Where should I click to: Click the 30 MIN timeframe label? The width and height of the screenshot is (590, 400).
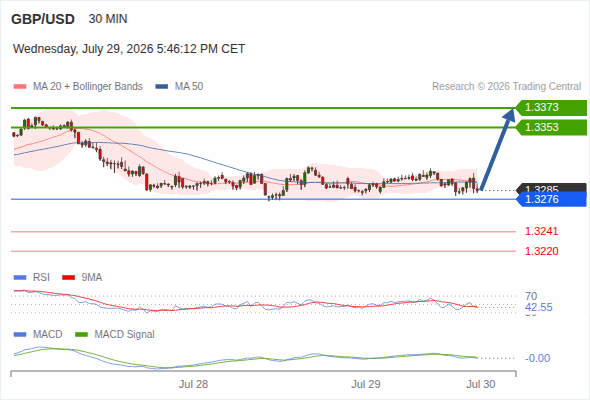pyautogui.click(x=108, y=19)
